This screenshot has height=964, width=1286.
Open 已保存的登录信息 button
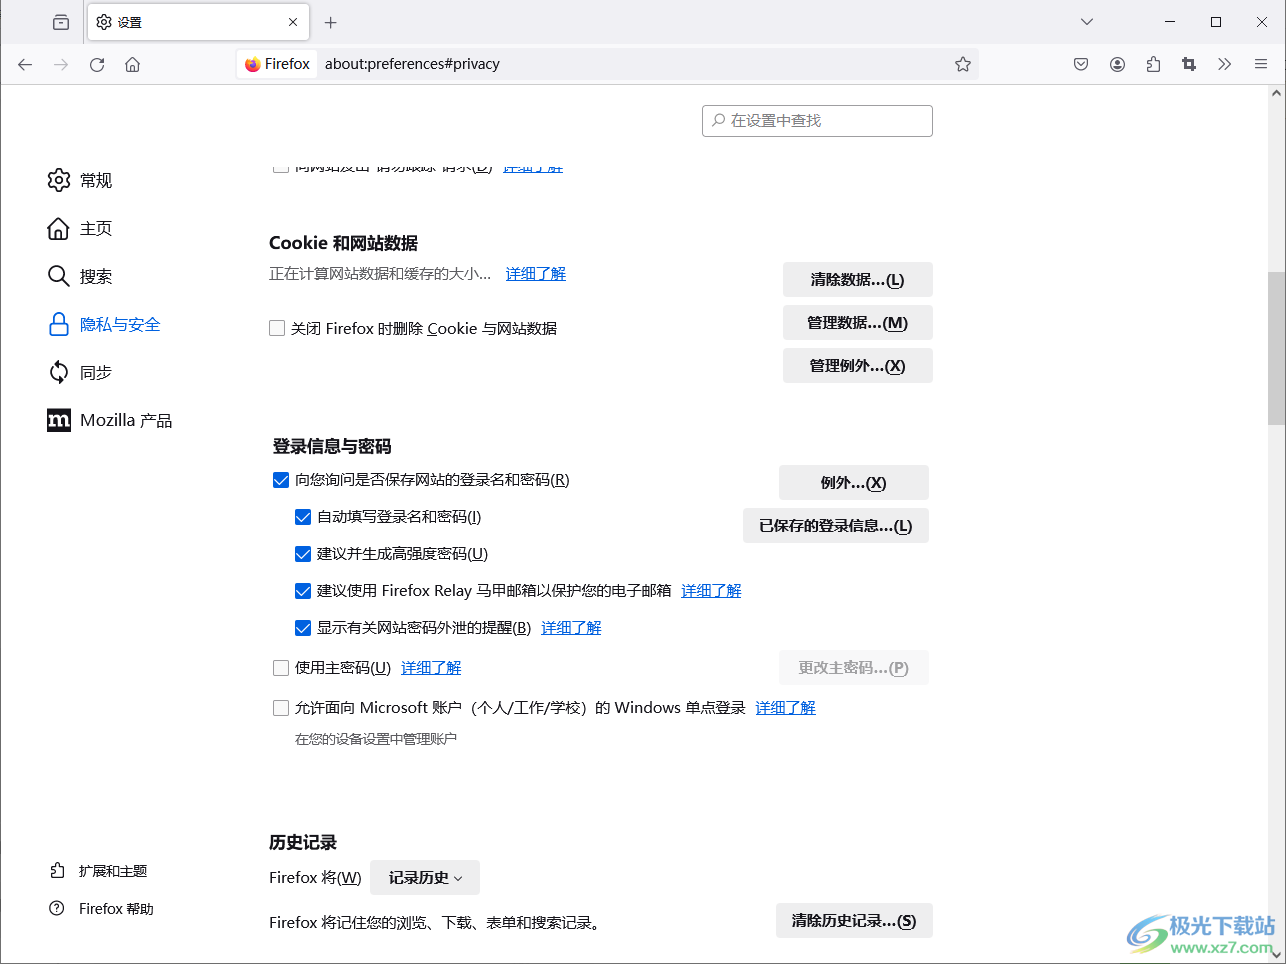pyautogui.click(x=836, y=526)
